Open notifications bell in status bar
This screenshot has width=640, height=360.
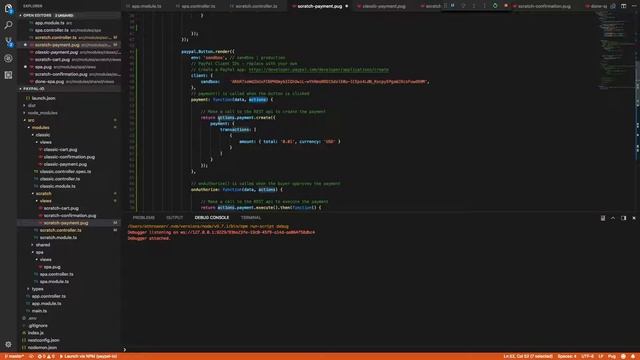tap(633, 356)
